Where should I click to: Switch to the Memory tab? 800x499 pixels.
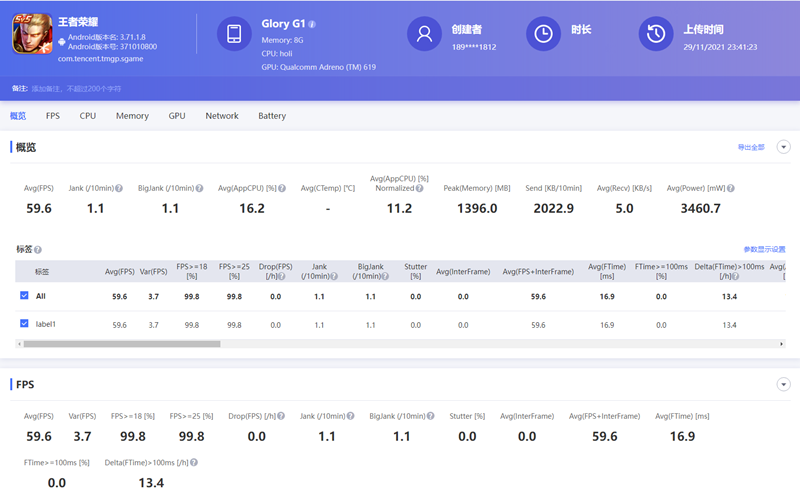(132, 116)
